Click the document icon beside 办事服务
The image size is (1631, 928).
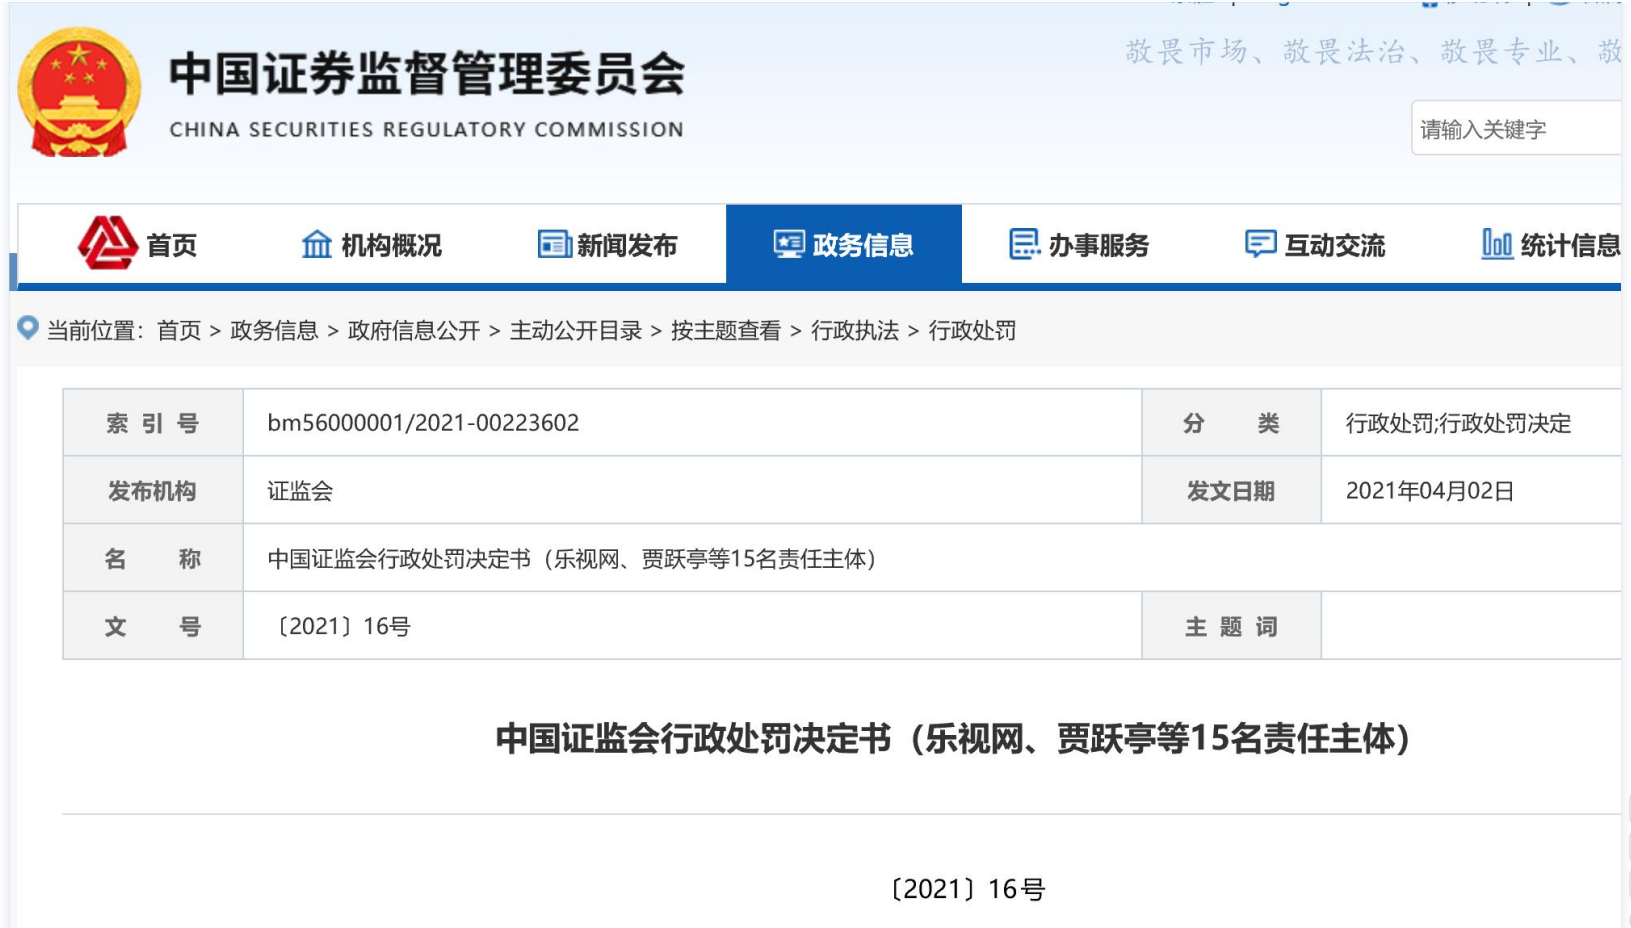[1024, 244]
